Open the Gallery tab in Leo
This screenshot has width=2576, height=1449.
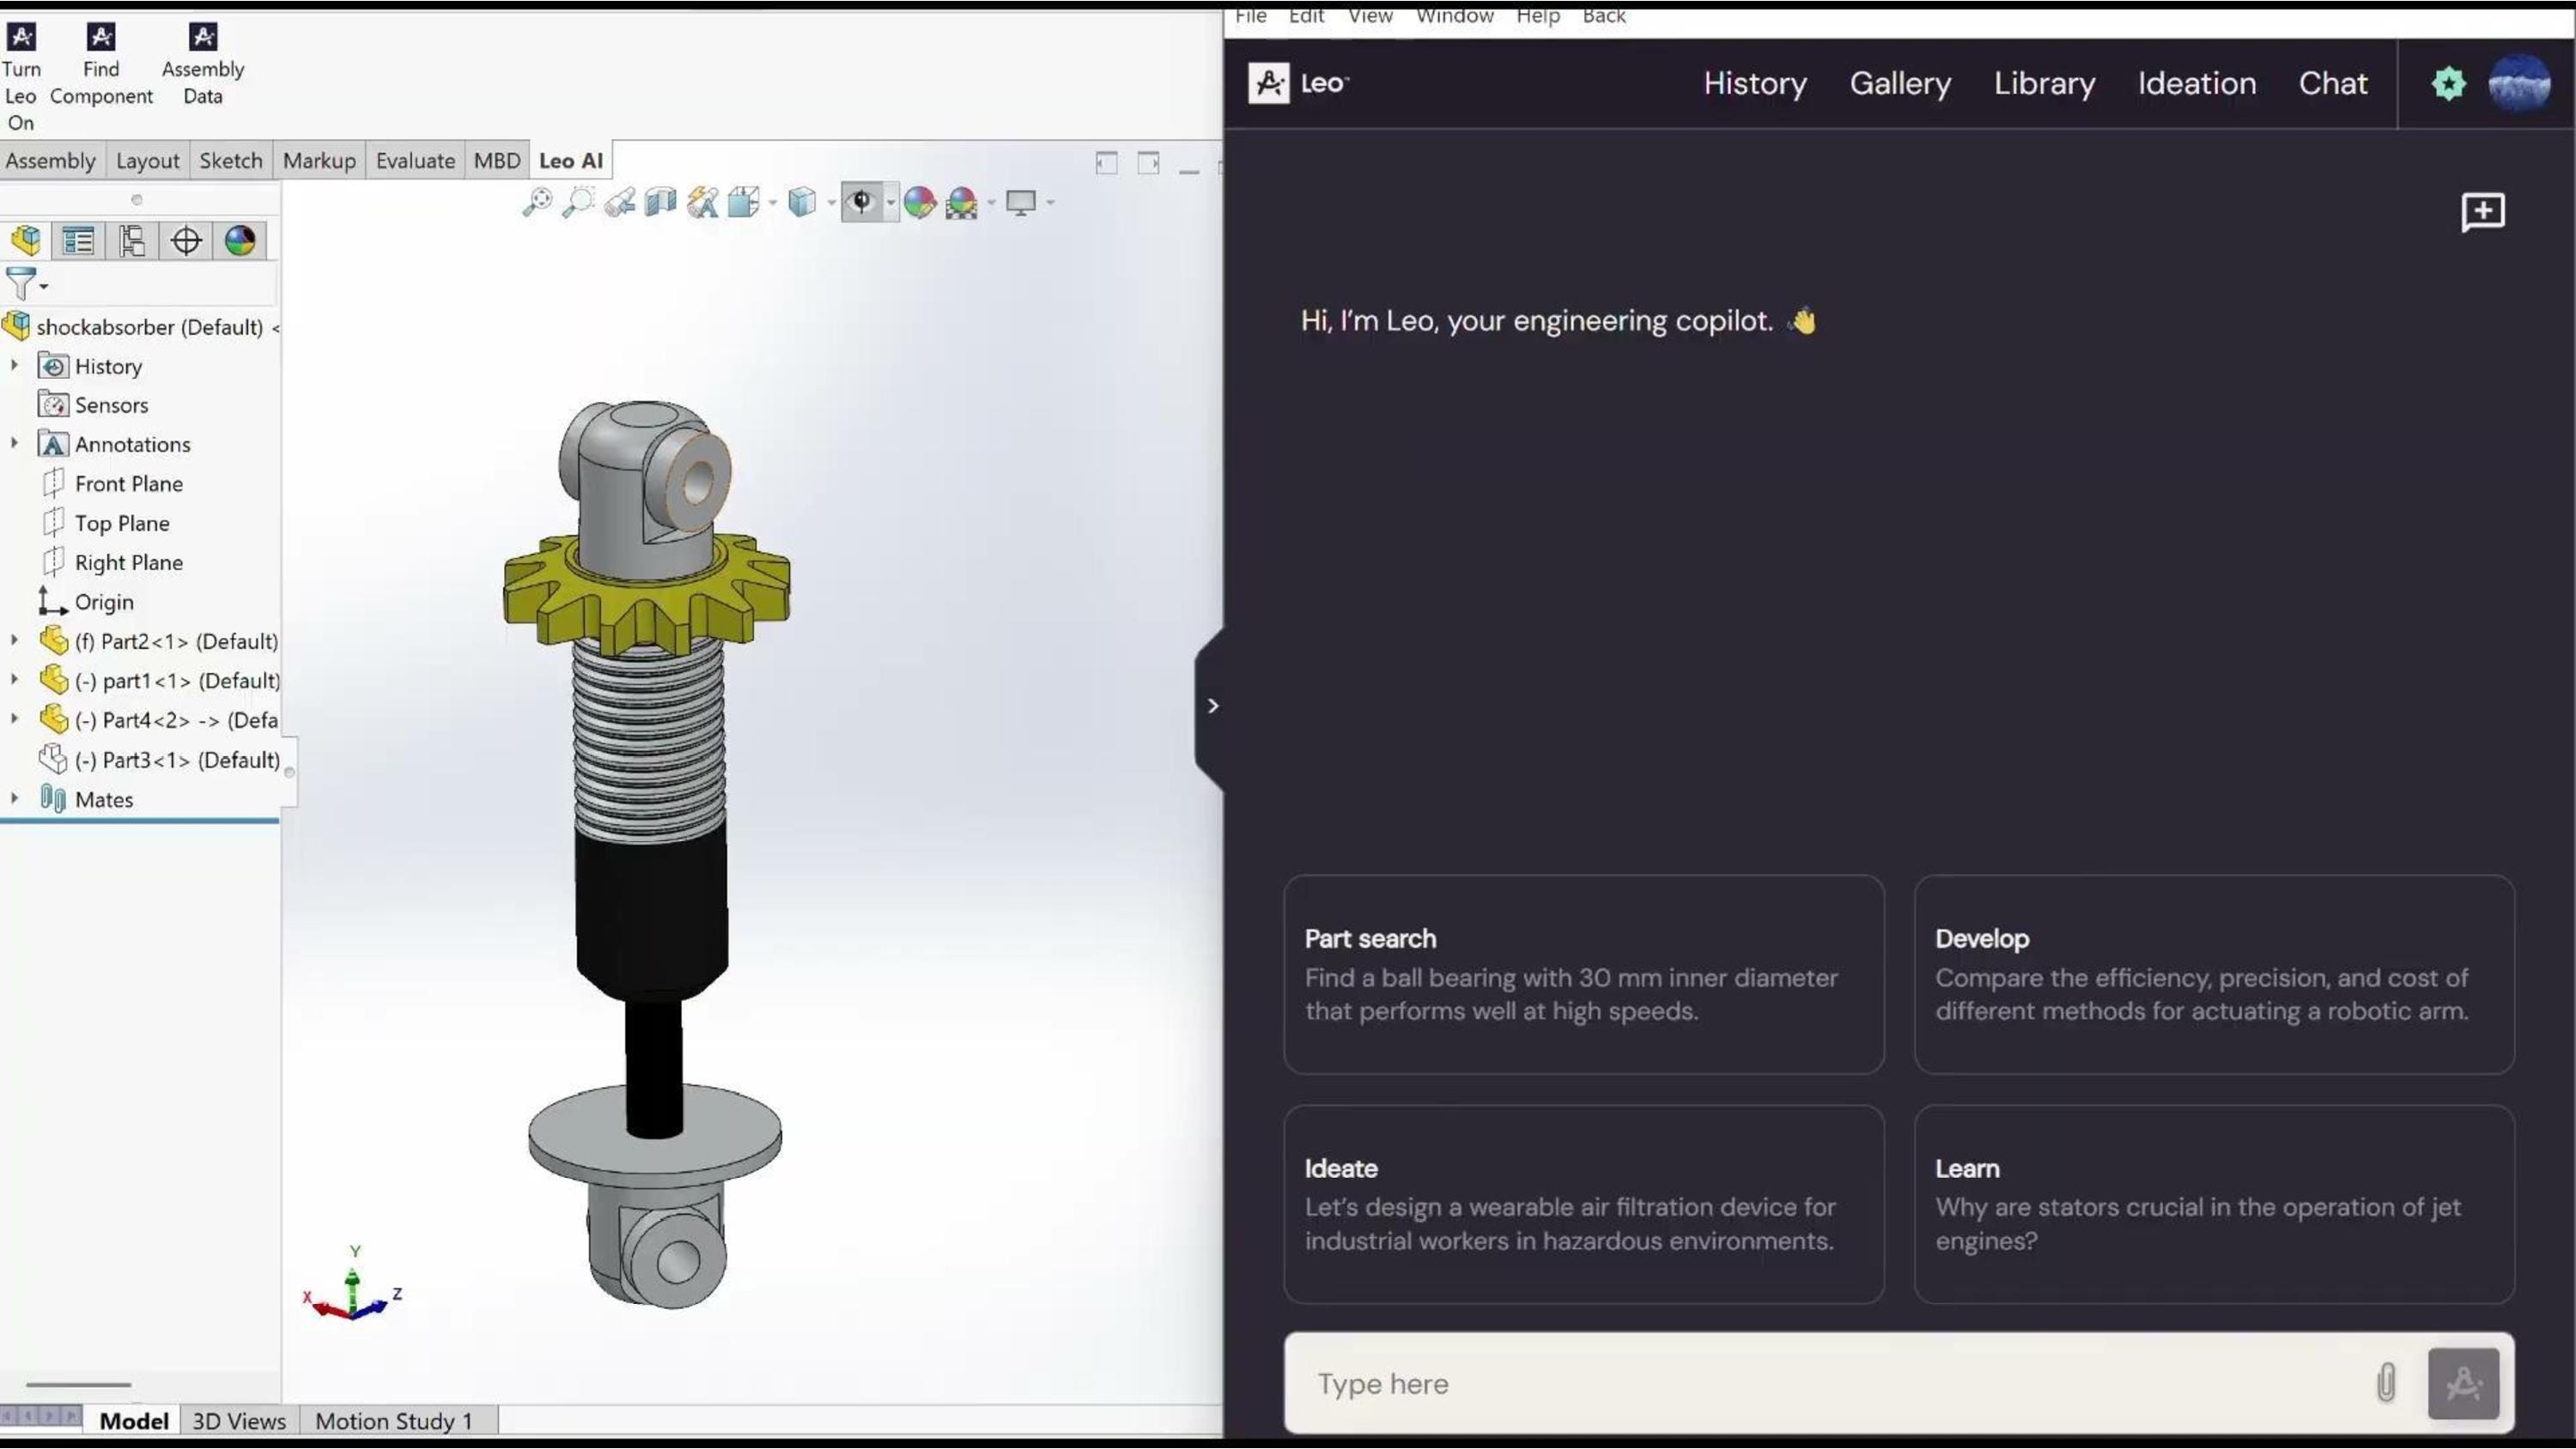[x=1900, y=83]
